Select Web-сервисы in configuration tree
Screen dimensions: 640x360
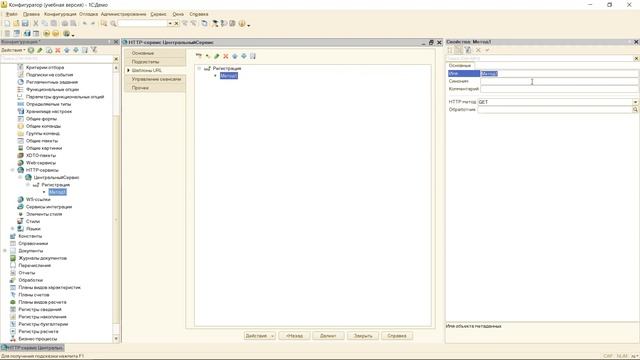pyautogui.click(x=41, y=163)
